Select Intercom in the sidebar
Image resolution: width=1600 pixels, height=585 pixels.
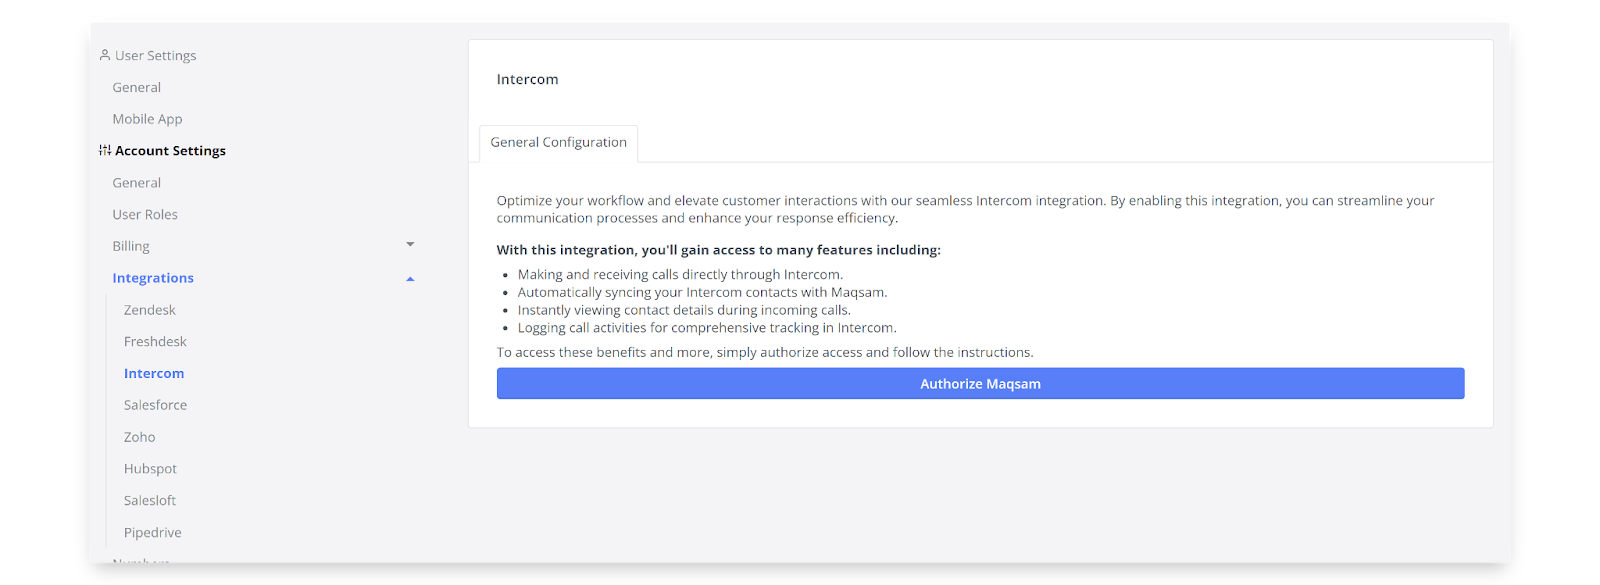[x=154, y=373]
